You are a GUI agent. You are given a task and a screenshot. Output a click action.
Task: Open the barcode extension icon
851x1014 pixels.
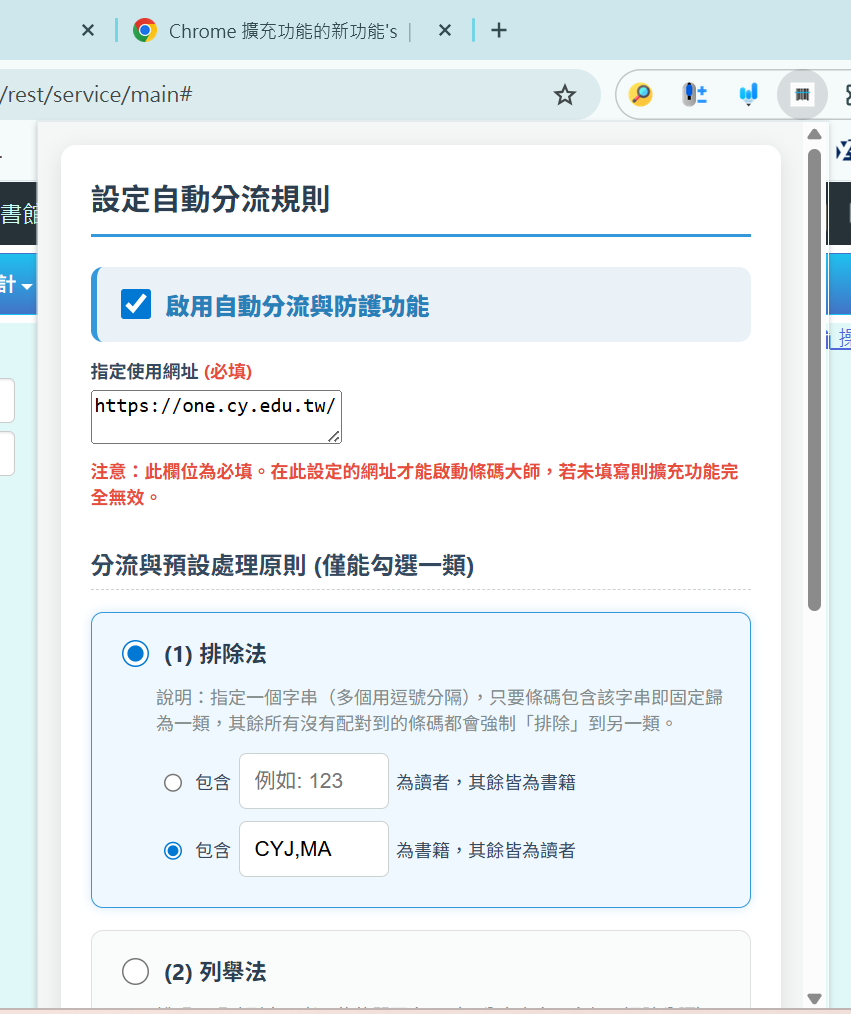(x=802, y=94)
